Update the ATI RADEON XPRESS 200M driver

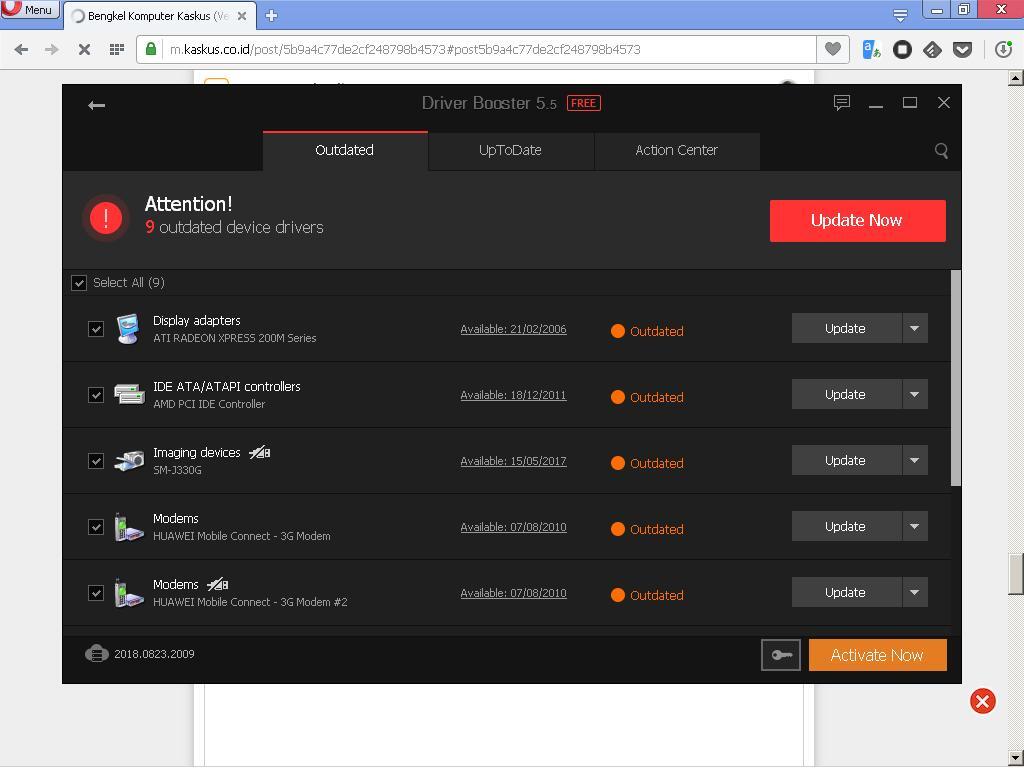(x=846, y=328)
